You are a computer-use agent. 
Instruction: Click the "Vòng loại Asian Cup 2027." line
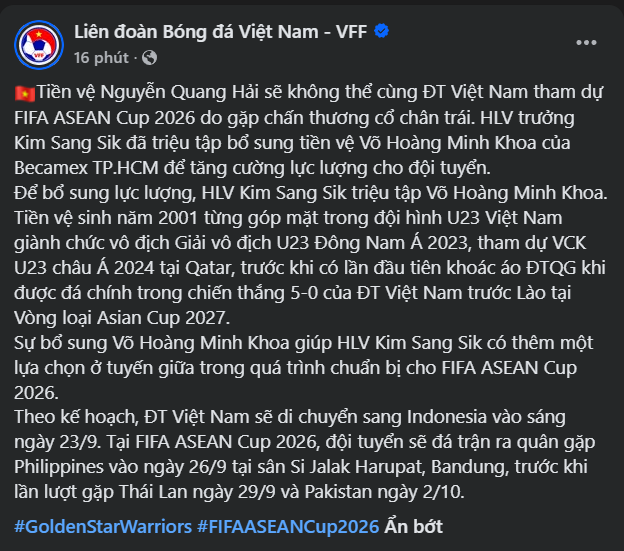tap(122, 318)
